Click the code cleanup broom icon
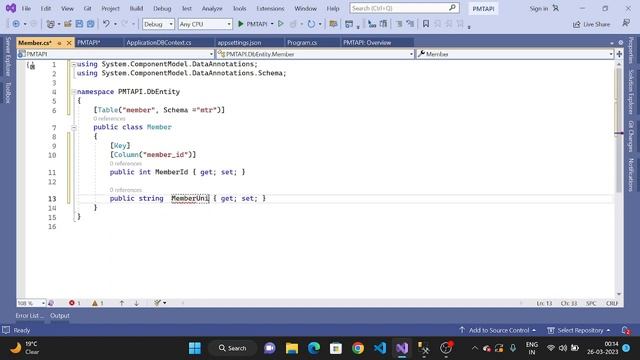This screenshot has height=360, width=640. point(158,303)
